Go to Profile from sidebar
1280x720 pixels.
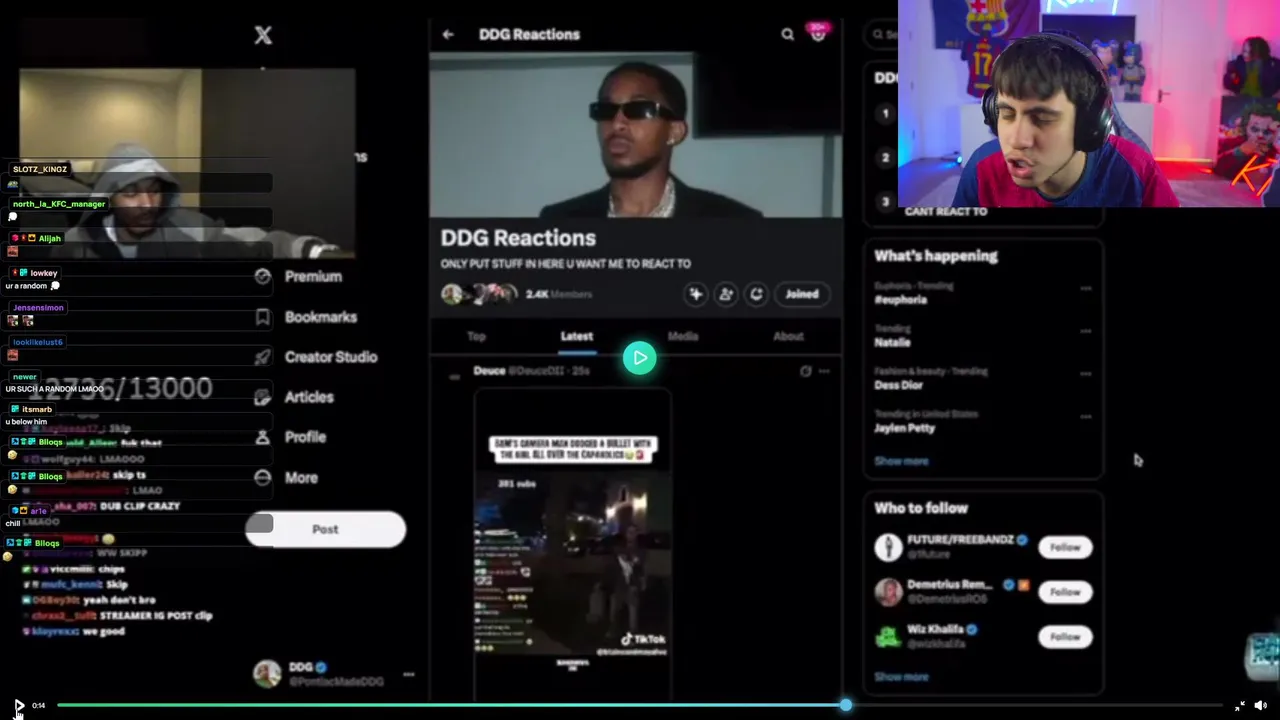[x=305, y=437]
